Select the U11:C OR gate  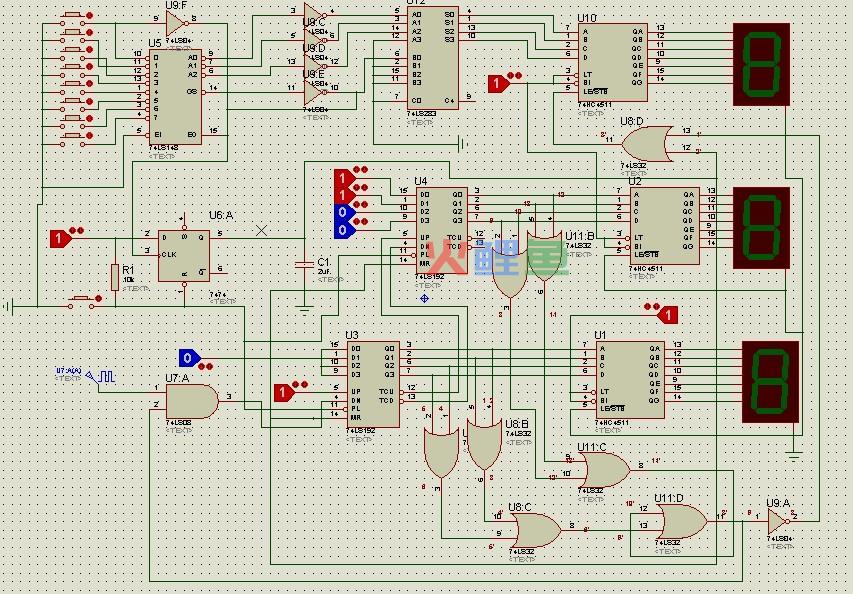pos(604,470)
